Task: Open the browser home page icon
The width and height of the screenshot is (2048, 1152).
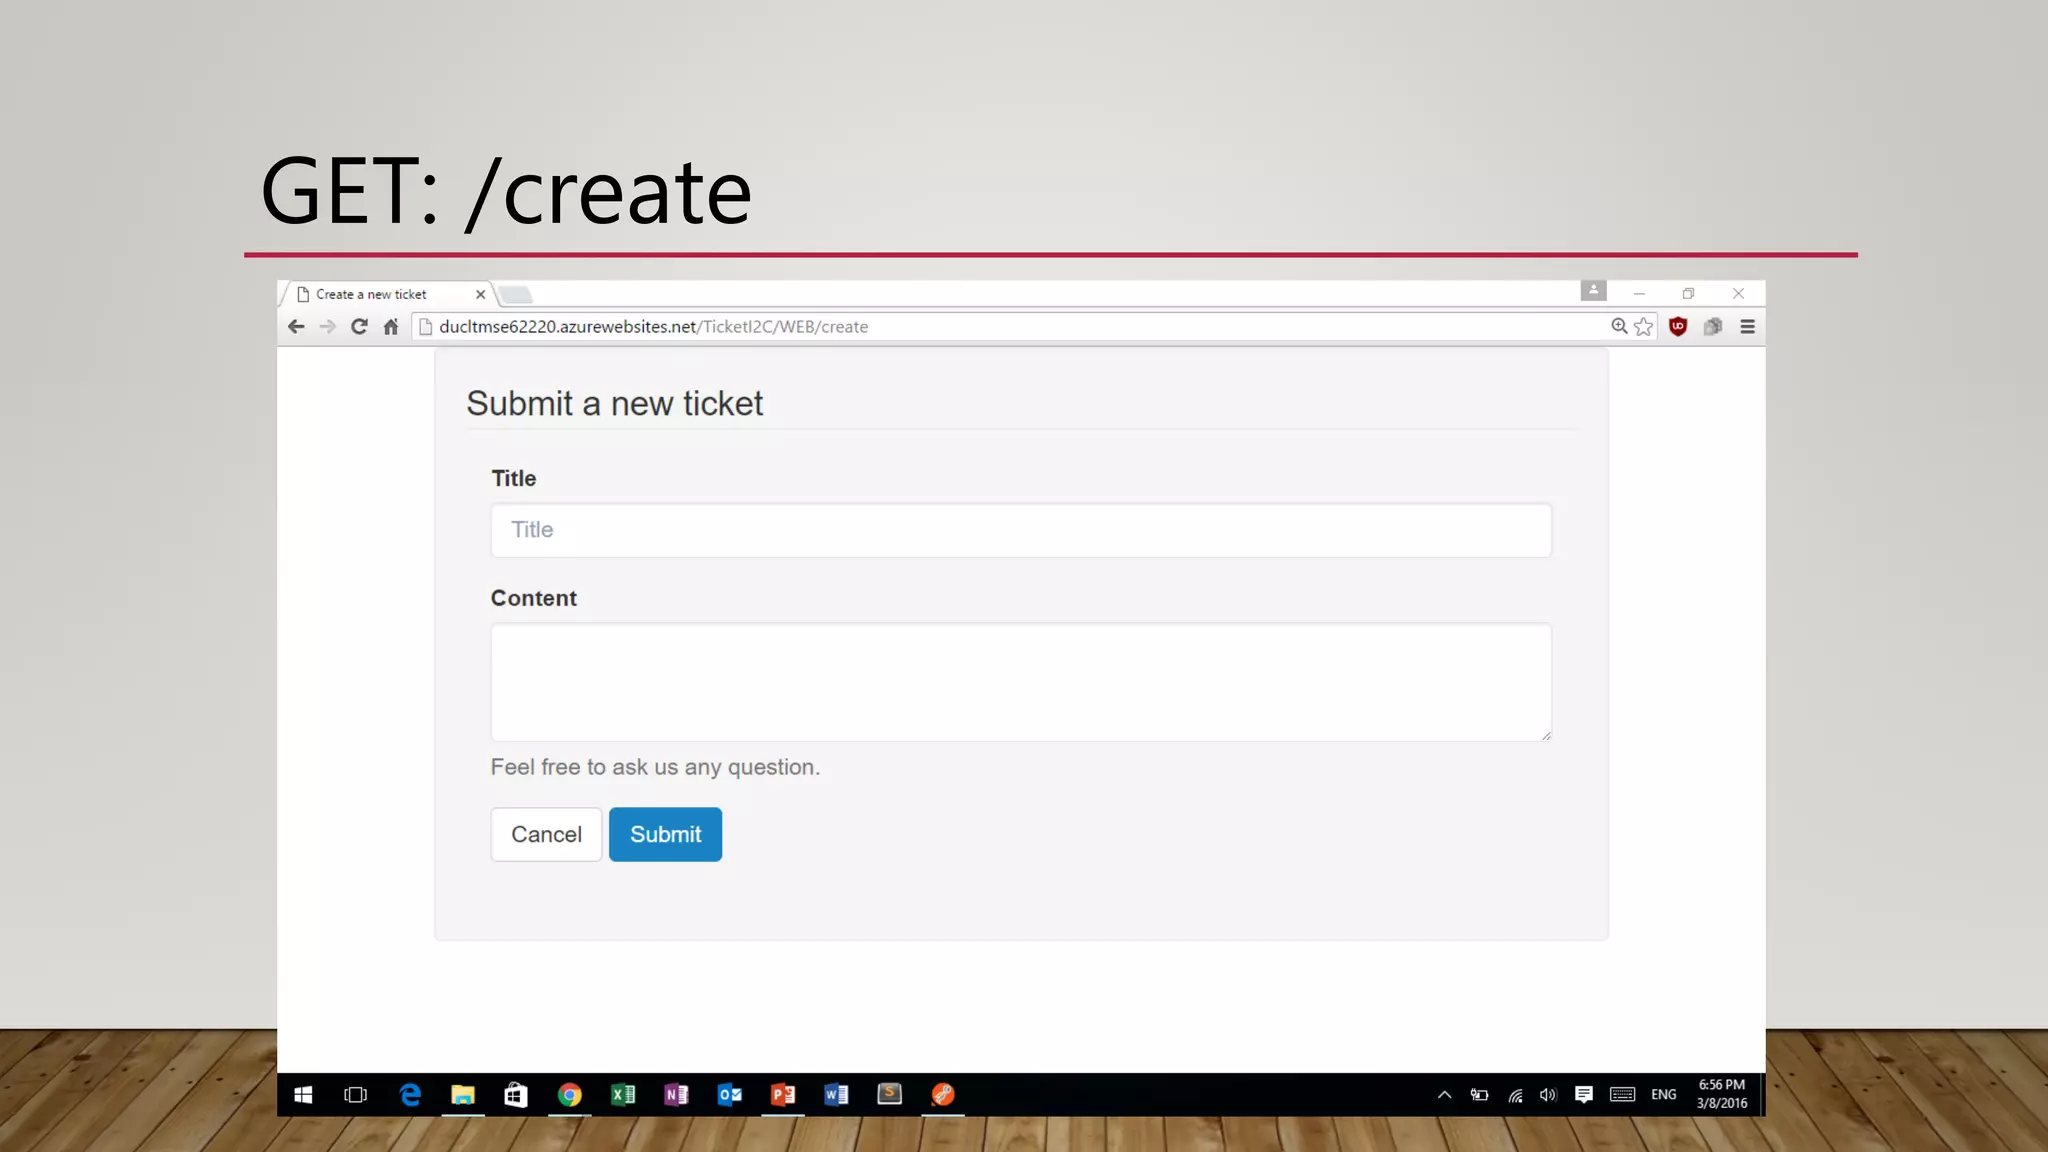Action: (391, 327)
